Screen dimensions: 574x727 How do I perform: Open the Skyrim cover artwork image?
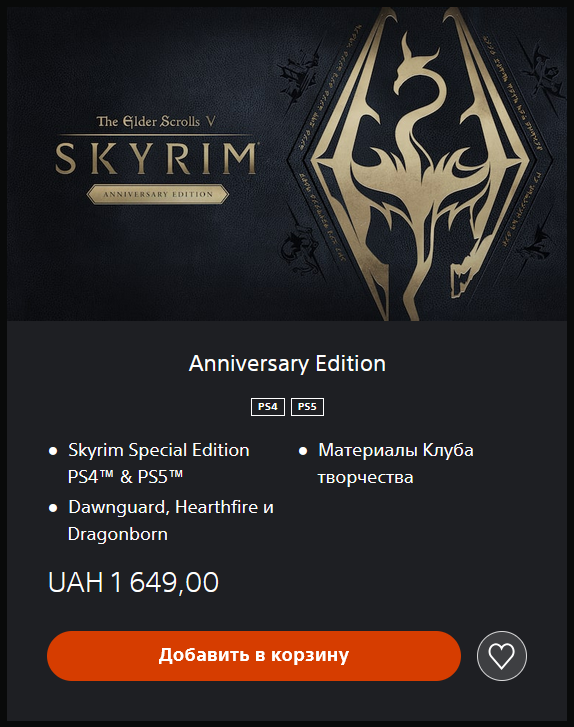point(287,164)
